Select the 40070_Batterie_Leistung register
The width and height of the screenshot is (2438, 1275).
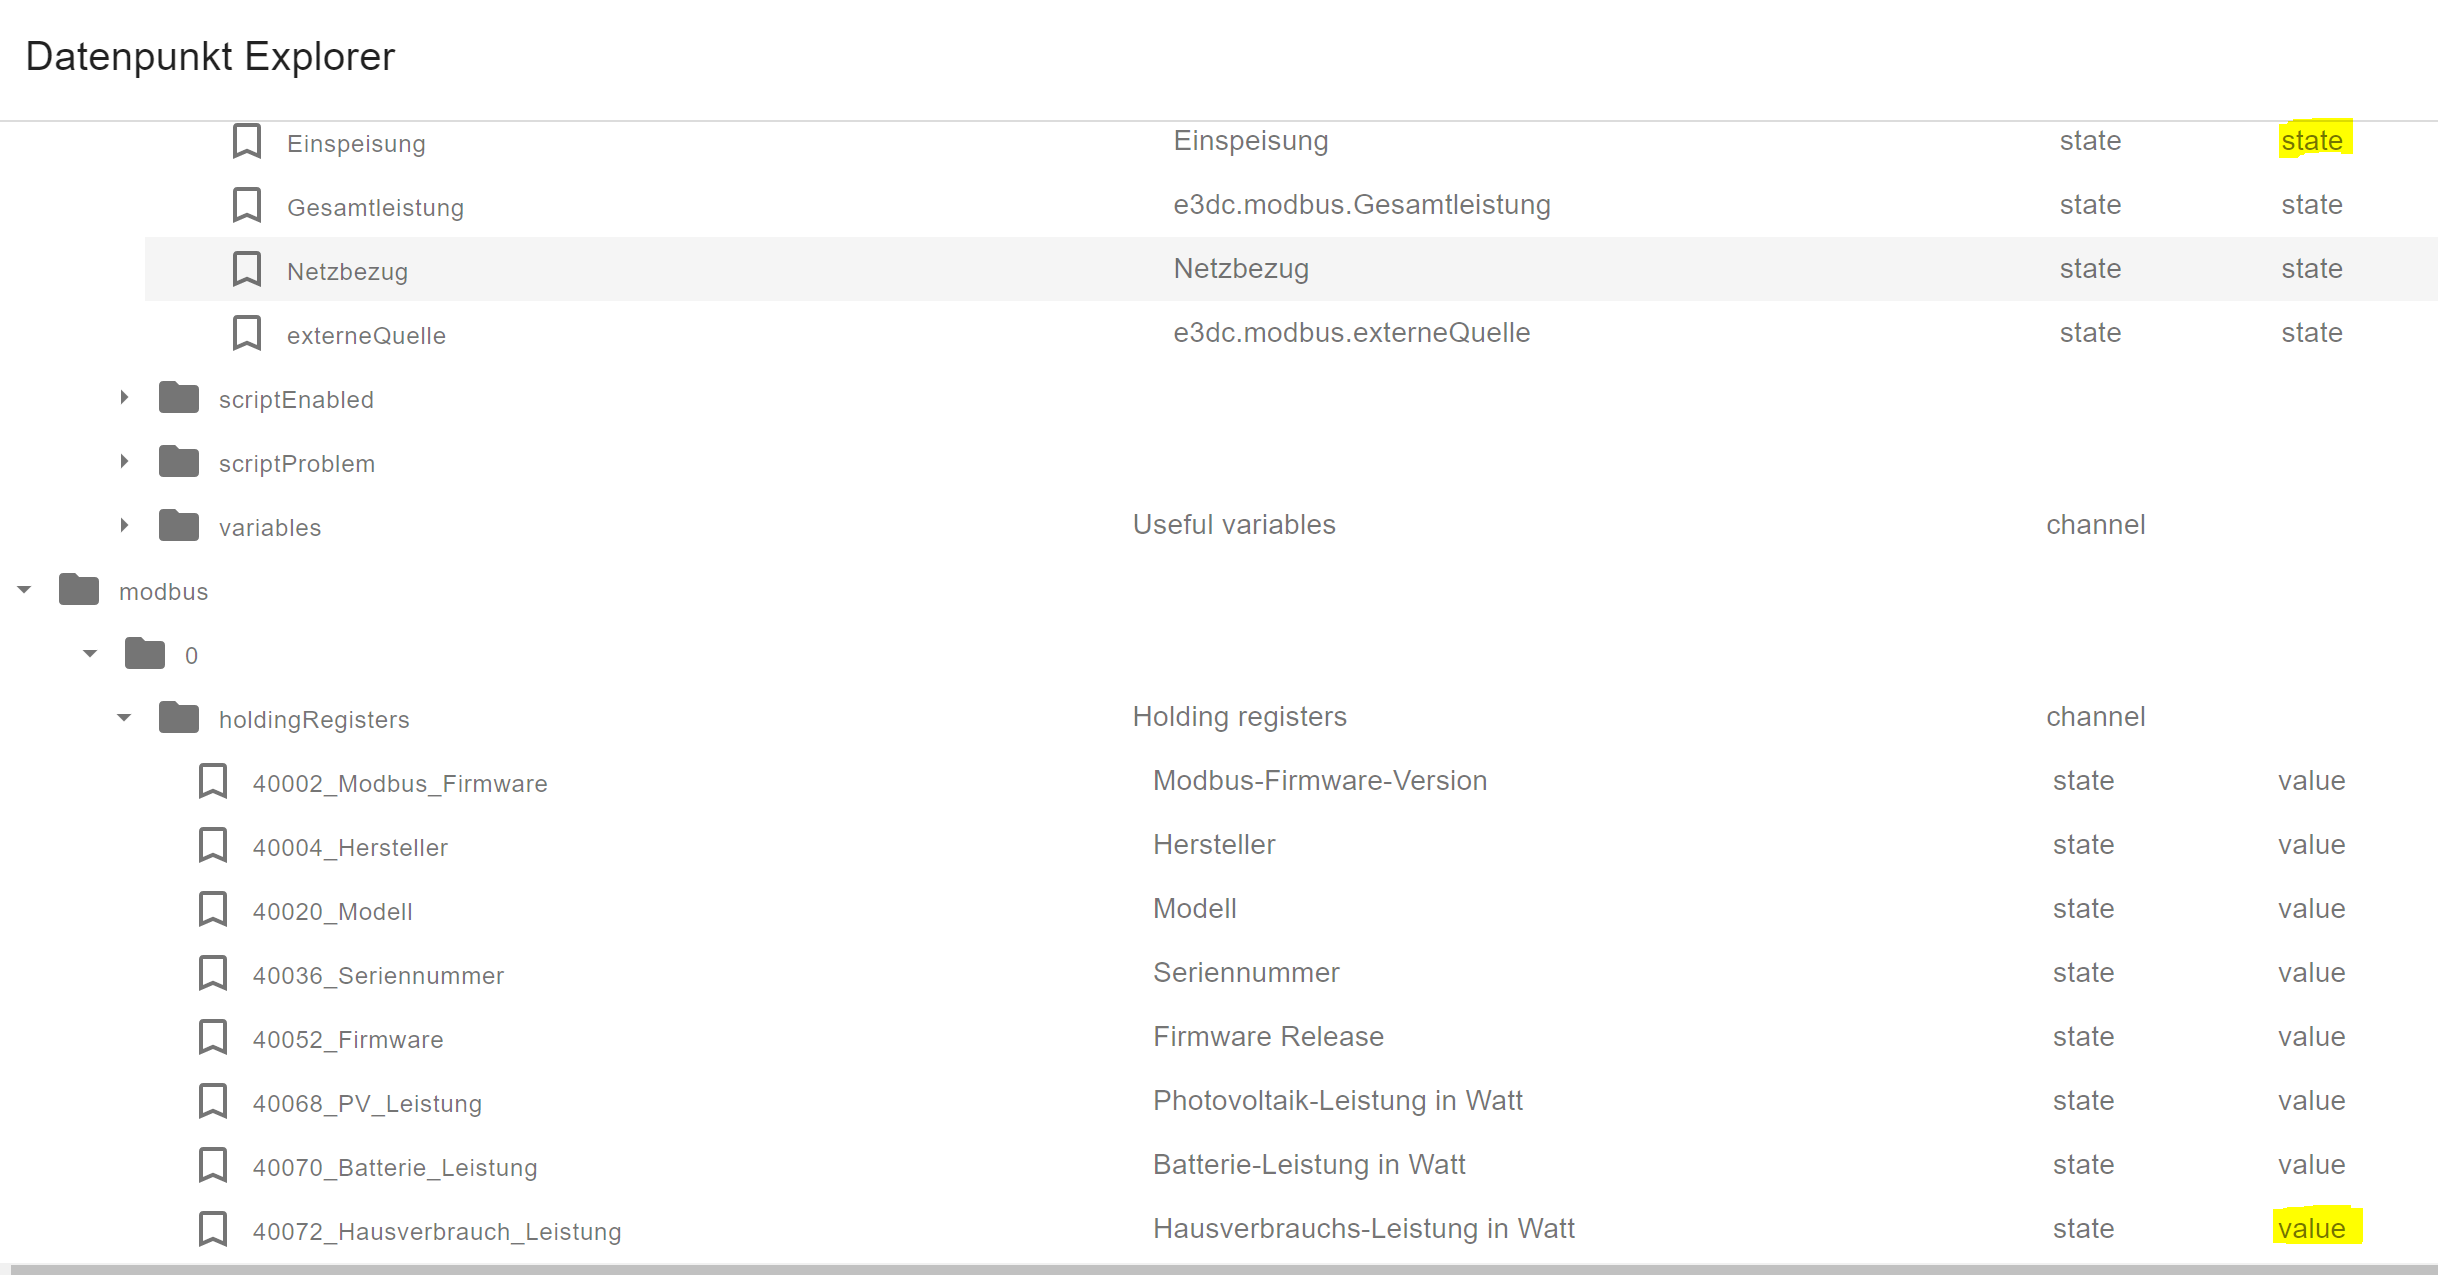coord(395,1167)
